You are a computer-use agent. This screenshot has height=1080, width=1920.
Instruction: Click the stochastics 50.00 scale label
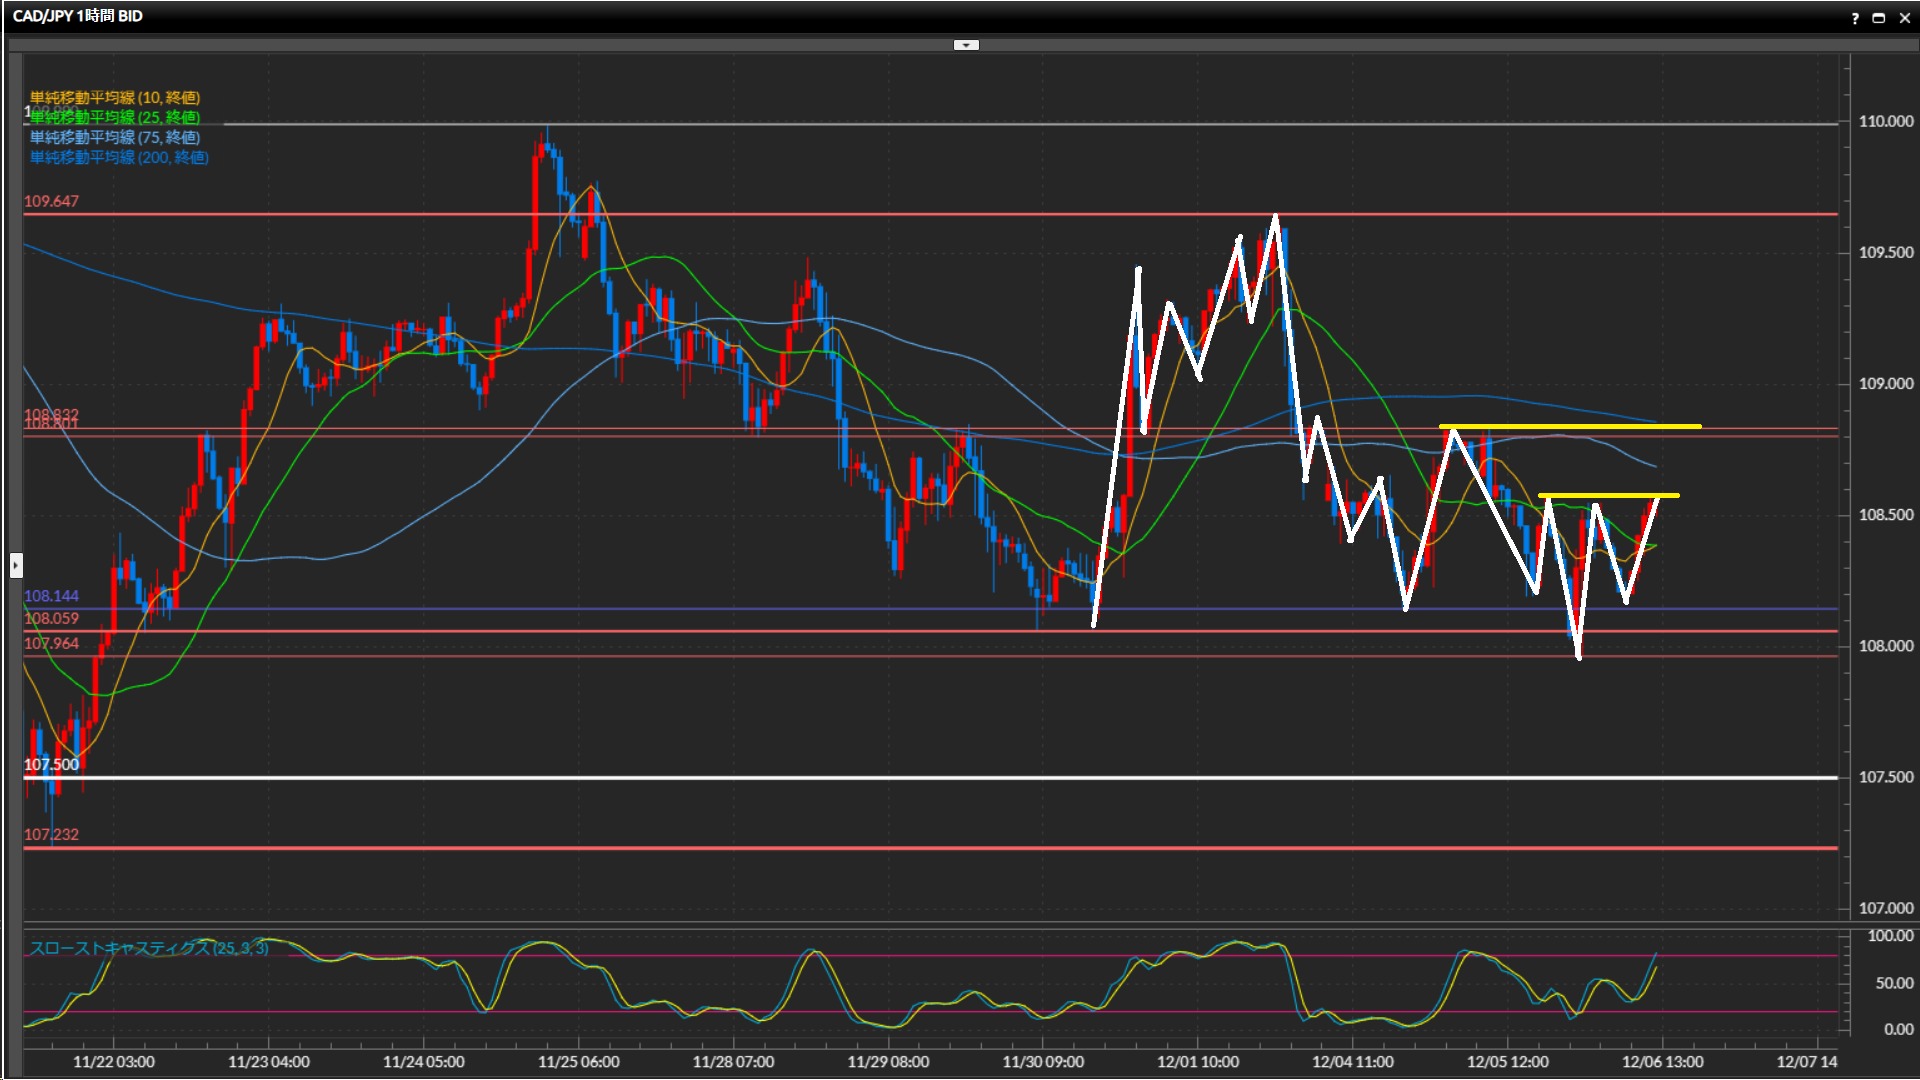(1893, 983)
